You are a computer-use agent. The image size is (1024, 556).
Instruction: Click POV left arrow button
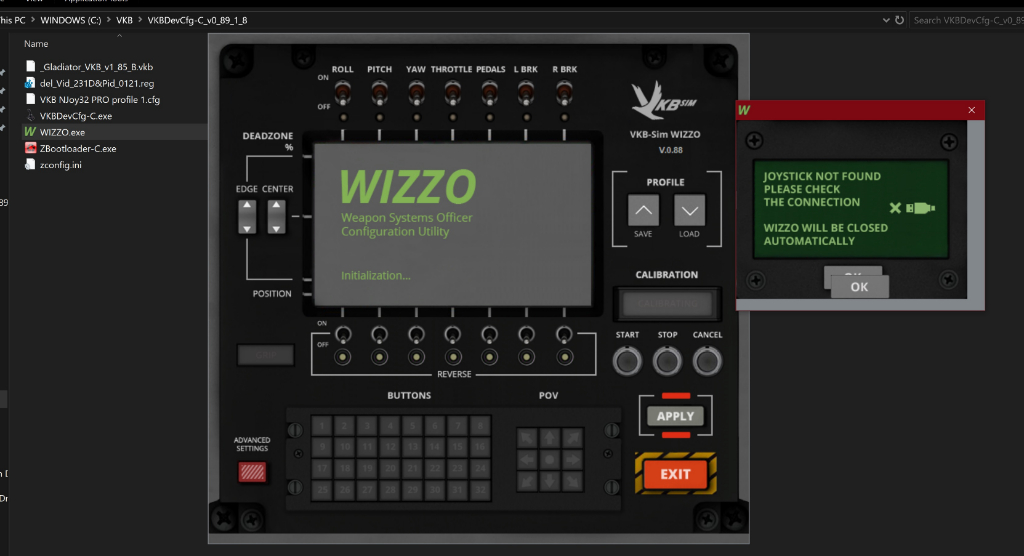pyautogui.click(x=527, y=460)
